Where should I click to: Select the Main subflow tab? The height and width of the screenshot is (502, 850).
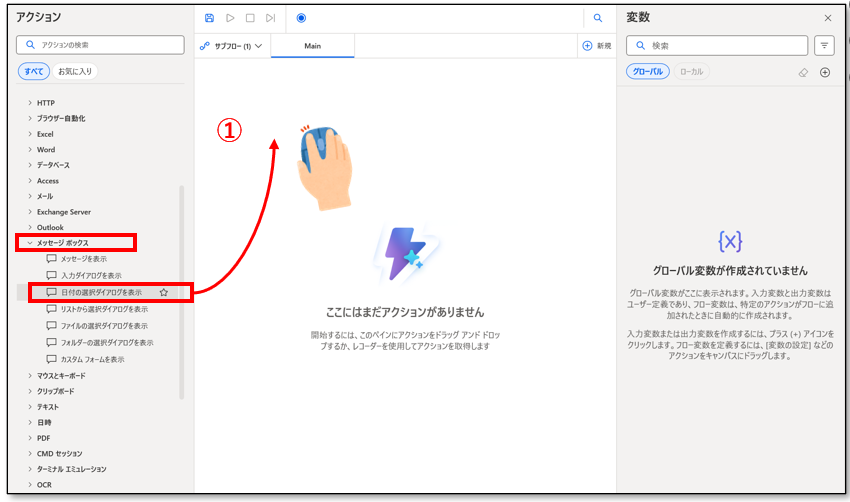(312, 46)
